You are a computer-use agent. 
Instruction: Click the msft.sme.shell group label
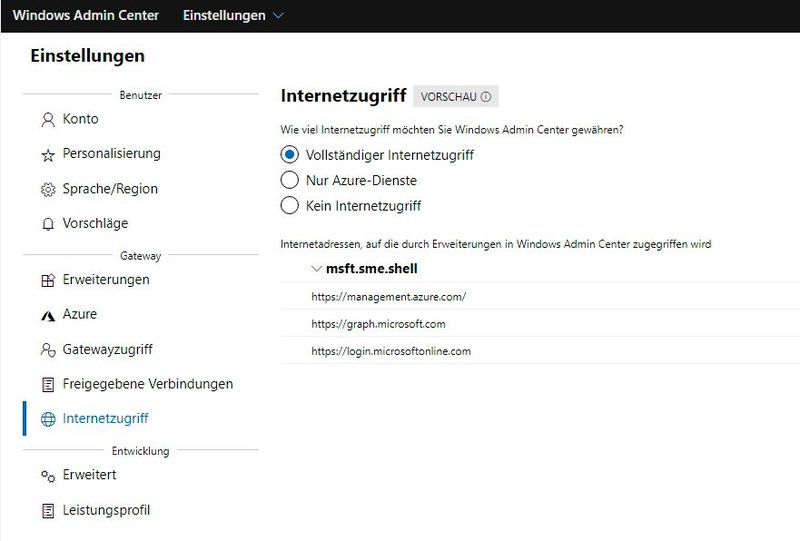(x=371, y=268)
